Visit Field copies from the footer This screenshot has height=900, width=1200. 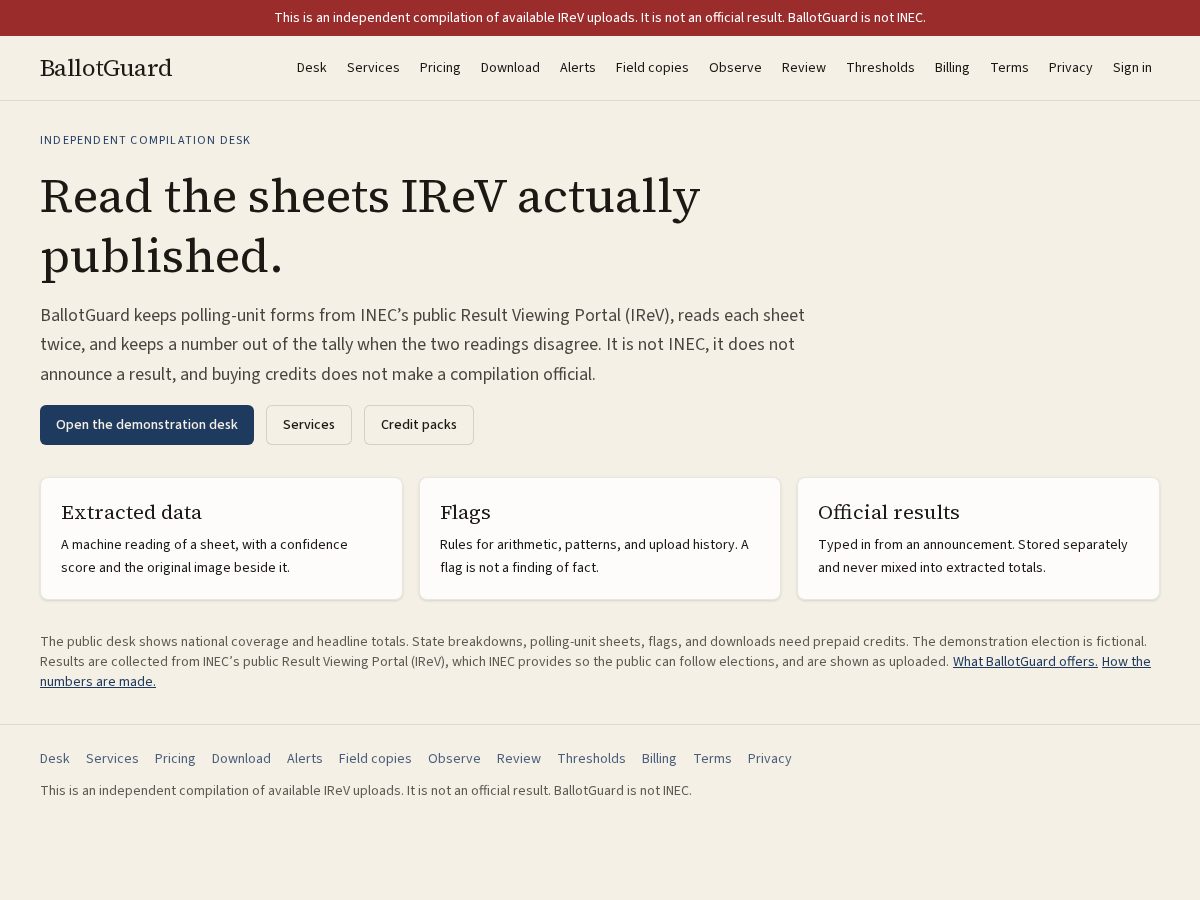pyautogui.click(x=375, y=758)
